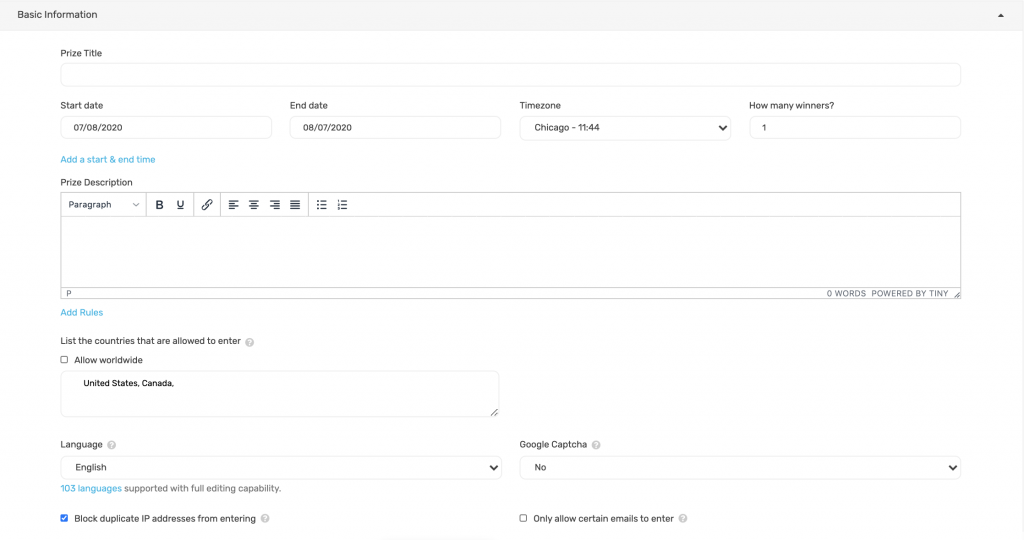
Task: Center align the description text
Action: [254, 205]
